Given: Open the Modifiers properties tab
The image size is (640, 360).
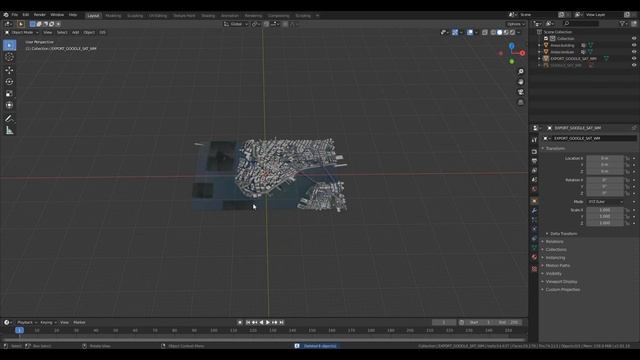Looking at the screenshot, I should coord(534,211).
